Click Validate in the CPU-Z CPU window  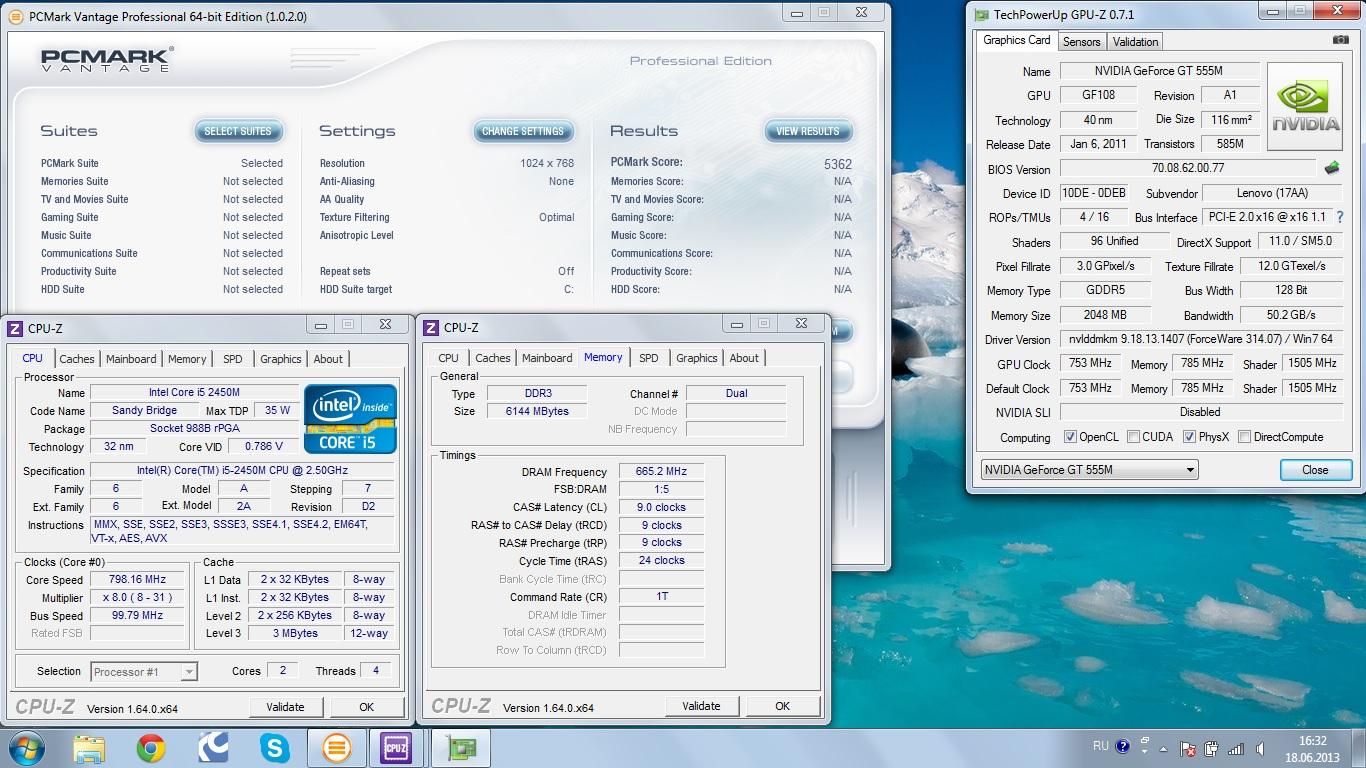(x=285, y=707)
